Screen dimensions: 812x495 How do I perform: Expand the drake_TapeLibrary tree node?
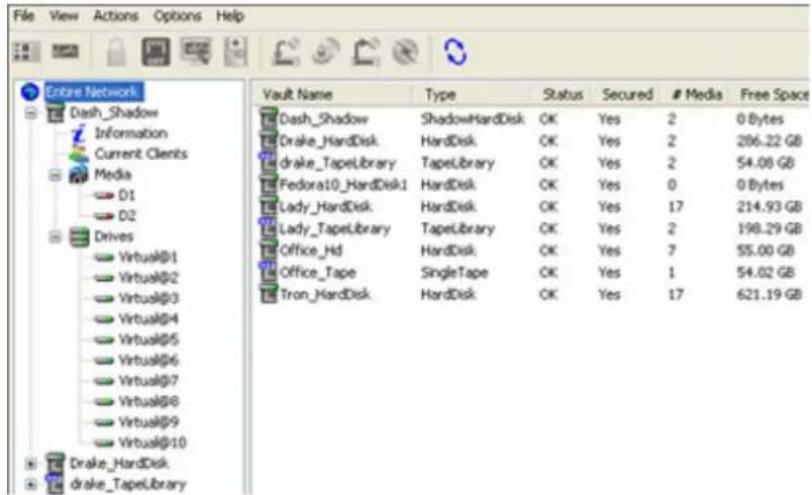pos(31,485)
